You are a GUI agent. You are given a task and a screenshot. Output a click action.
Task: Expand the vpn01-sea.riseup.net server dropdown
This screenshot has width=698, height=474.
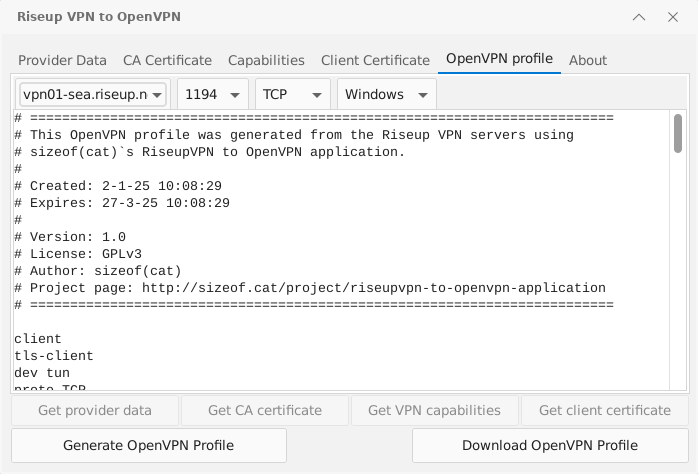(93, 94)
